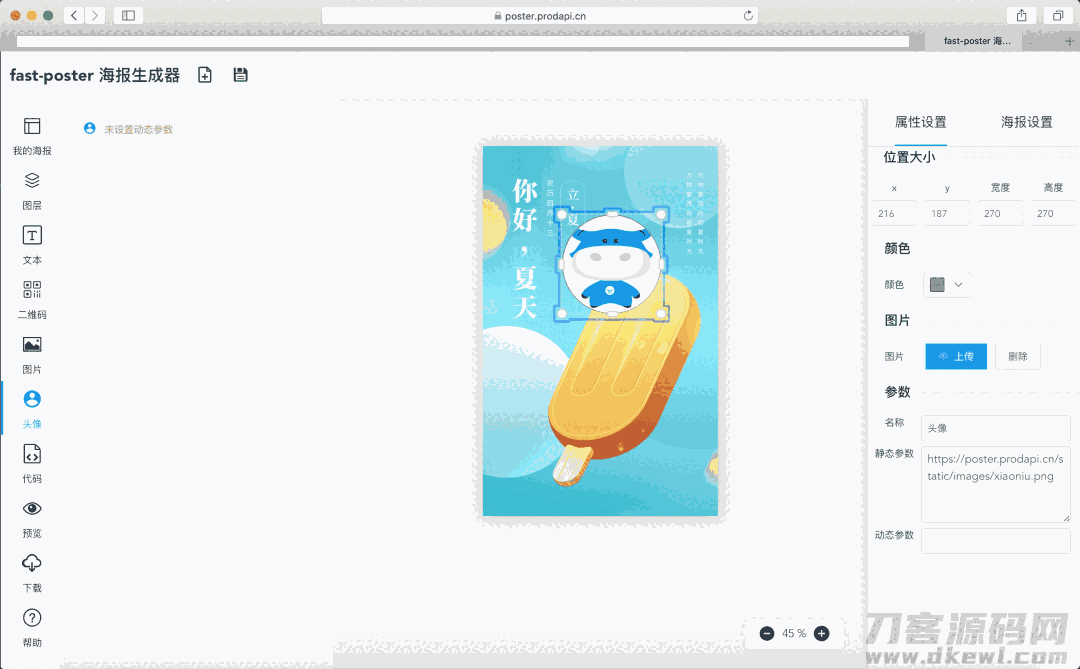Select the 图片 (Image) tool
Viewport: 1080px width, 669px height.
pyautogui.click(x=32, y=354)
